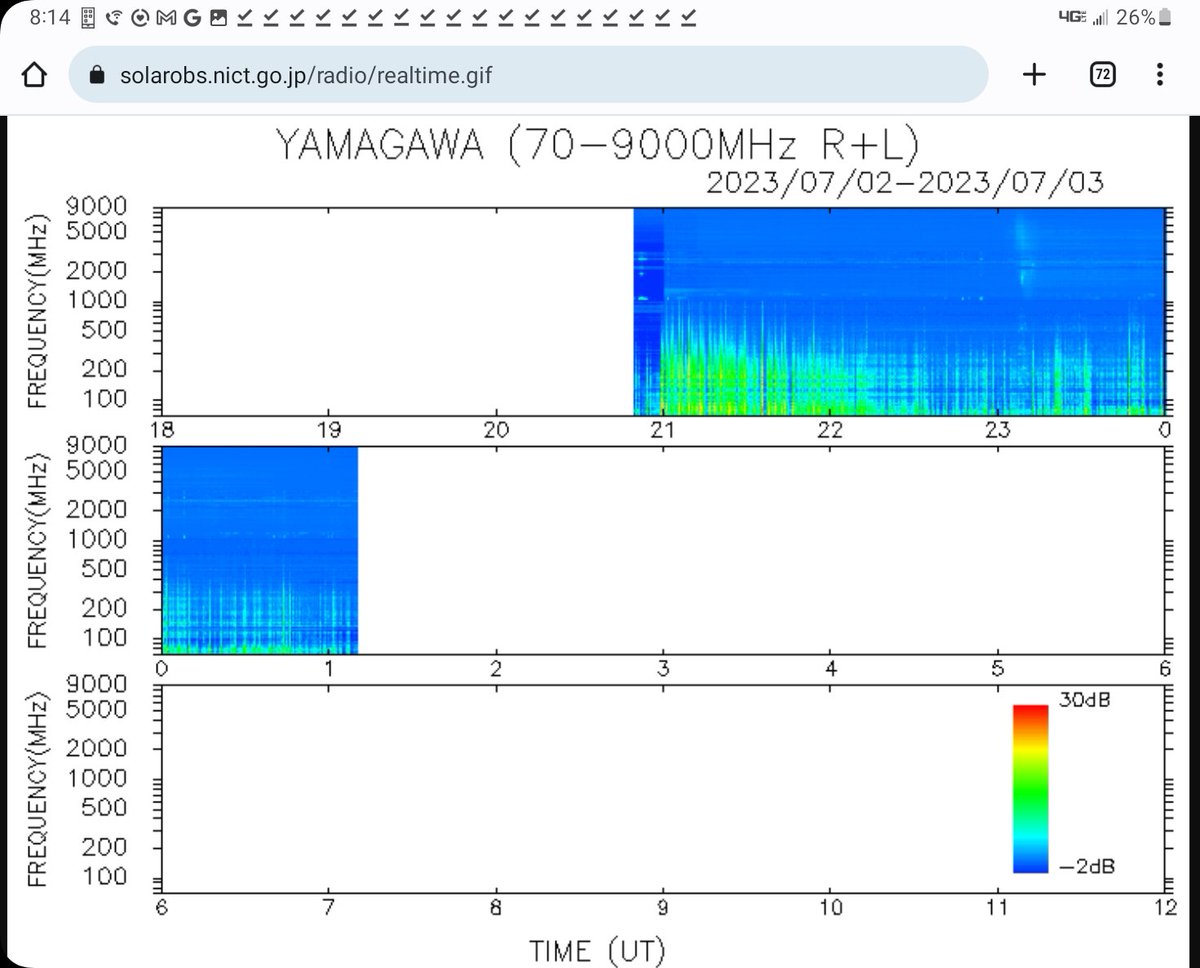Viewport: 1200px width, 968px height.
Task: Click the 7 hour tick label
Action: pos(328,909)
